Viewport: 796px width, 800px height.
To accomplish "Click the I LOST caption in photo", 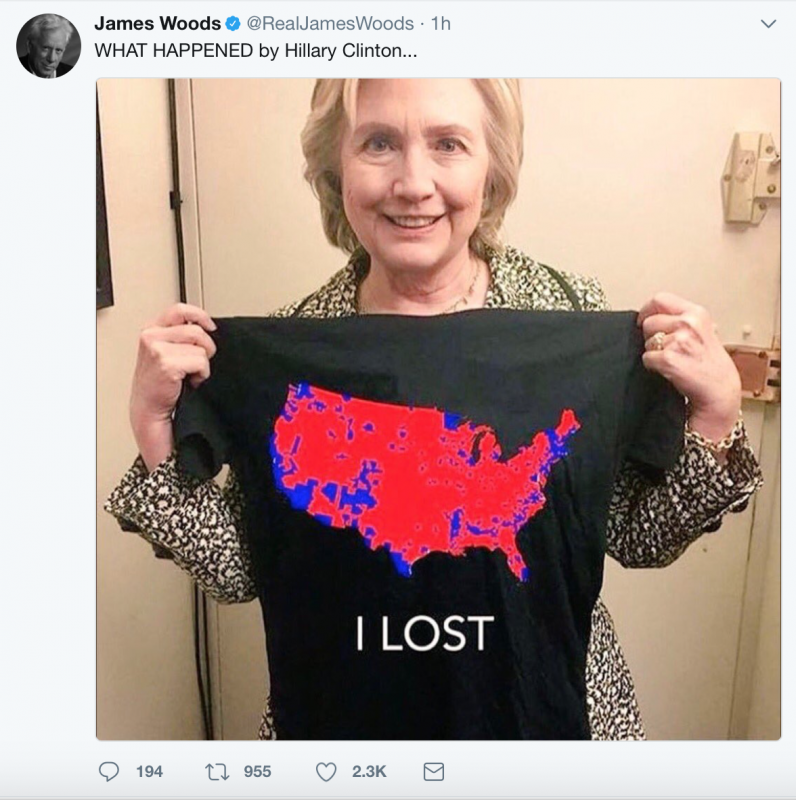I will pyautogui.click(x=425, y=633).
